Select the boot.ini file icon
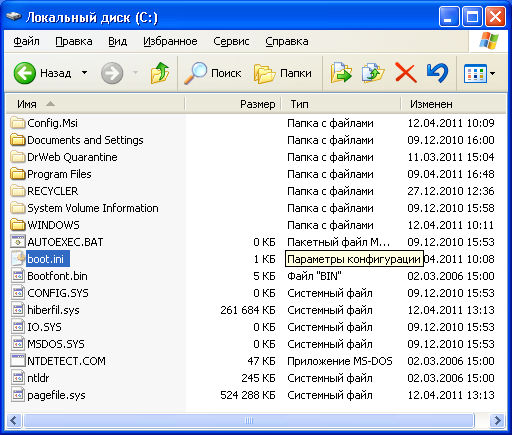The width and height of the screenshot is (512, 435). coord(18,259)
